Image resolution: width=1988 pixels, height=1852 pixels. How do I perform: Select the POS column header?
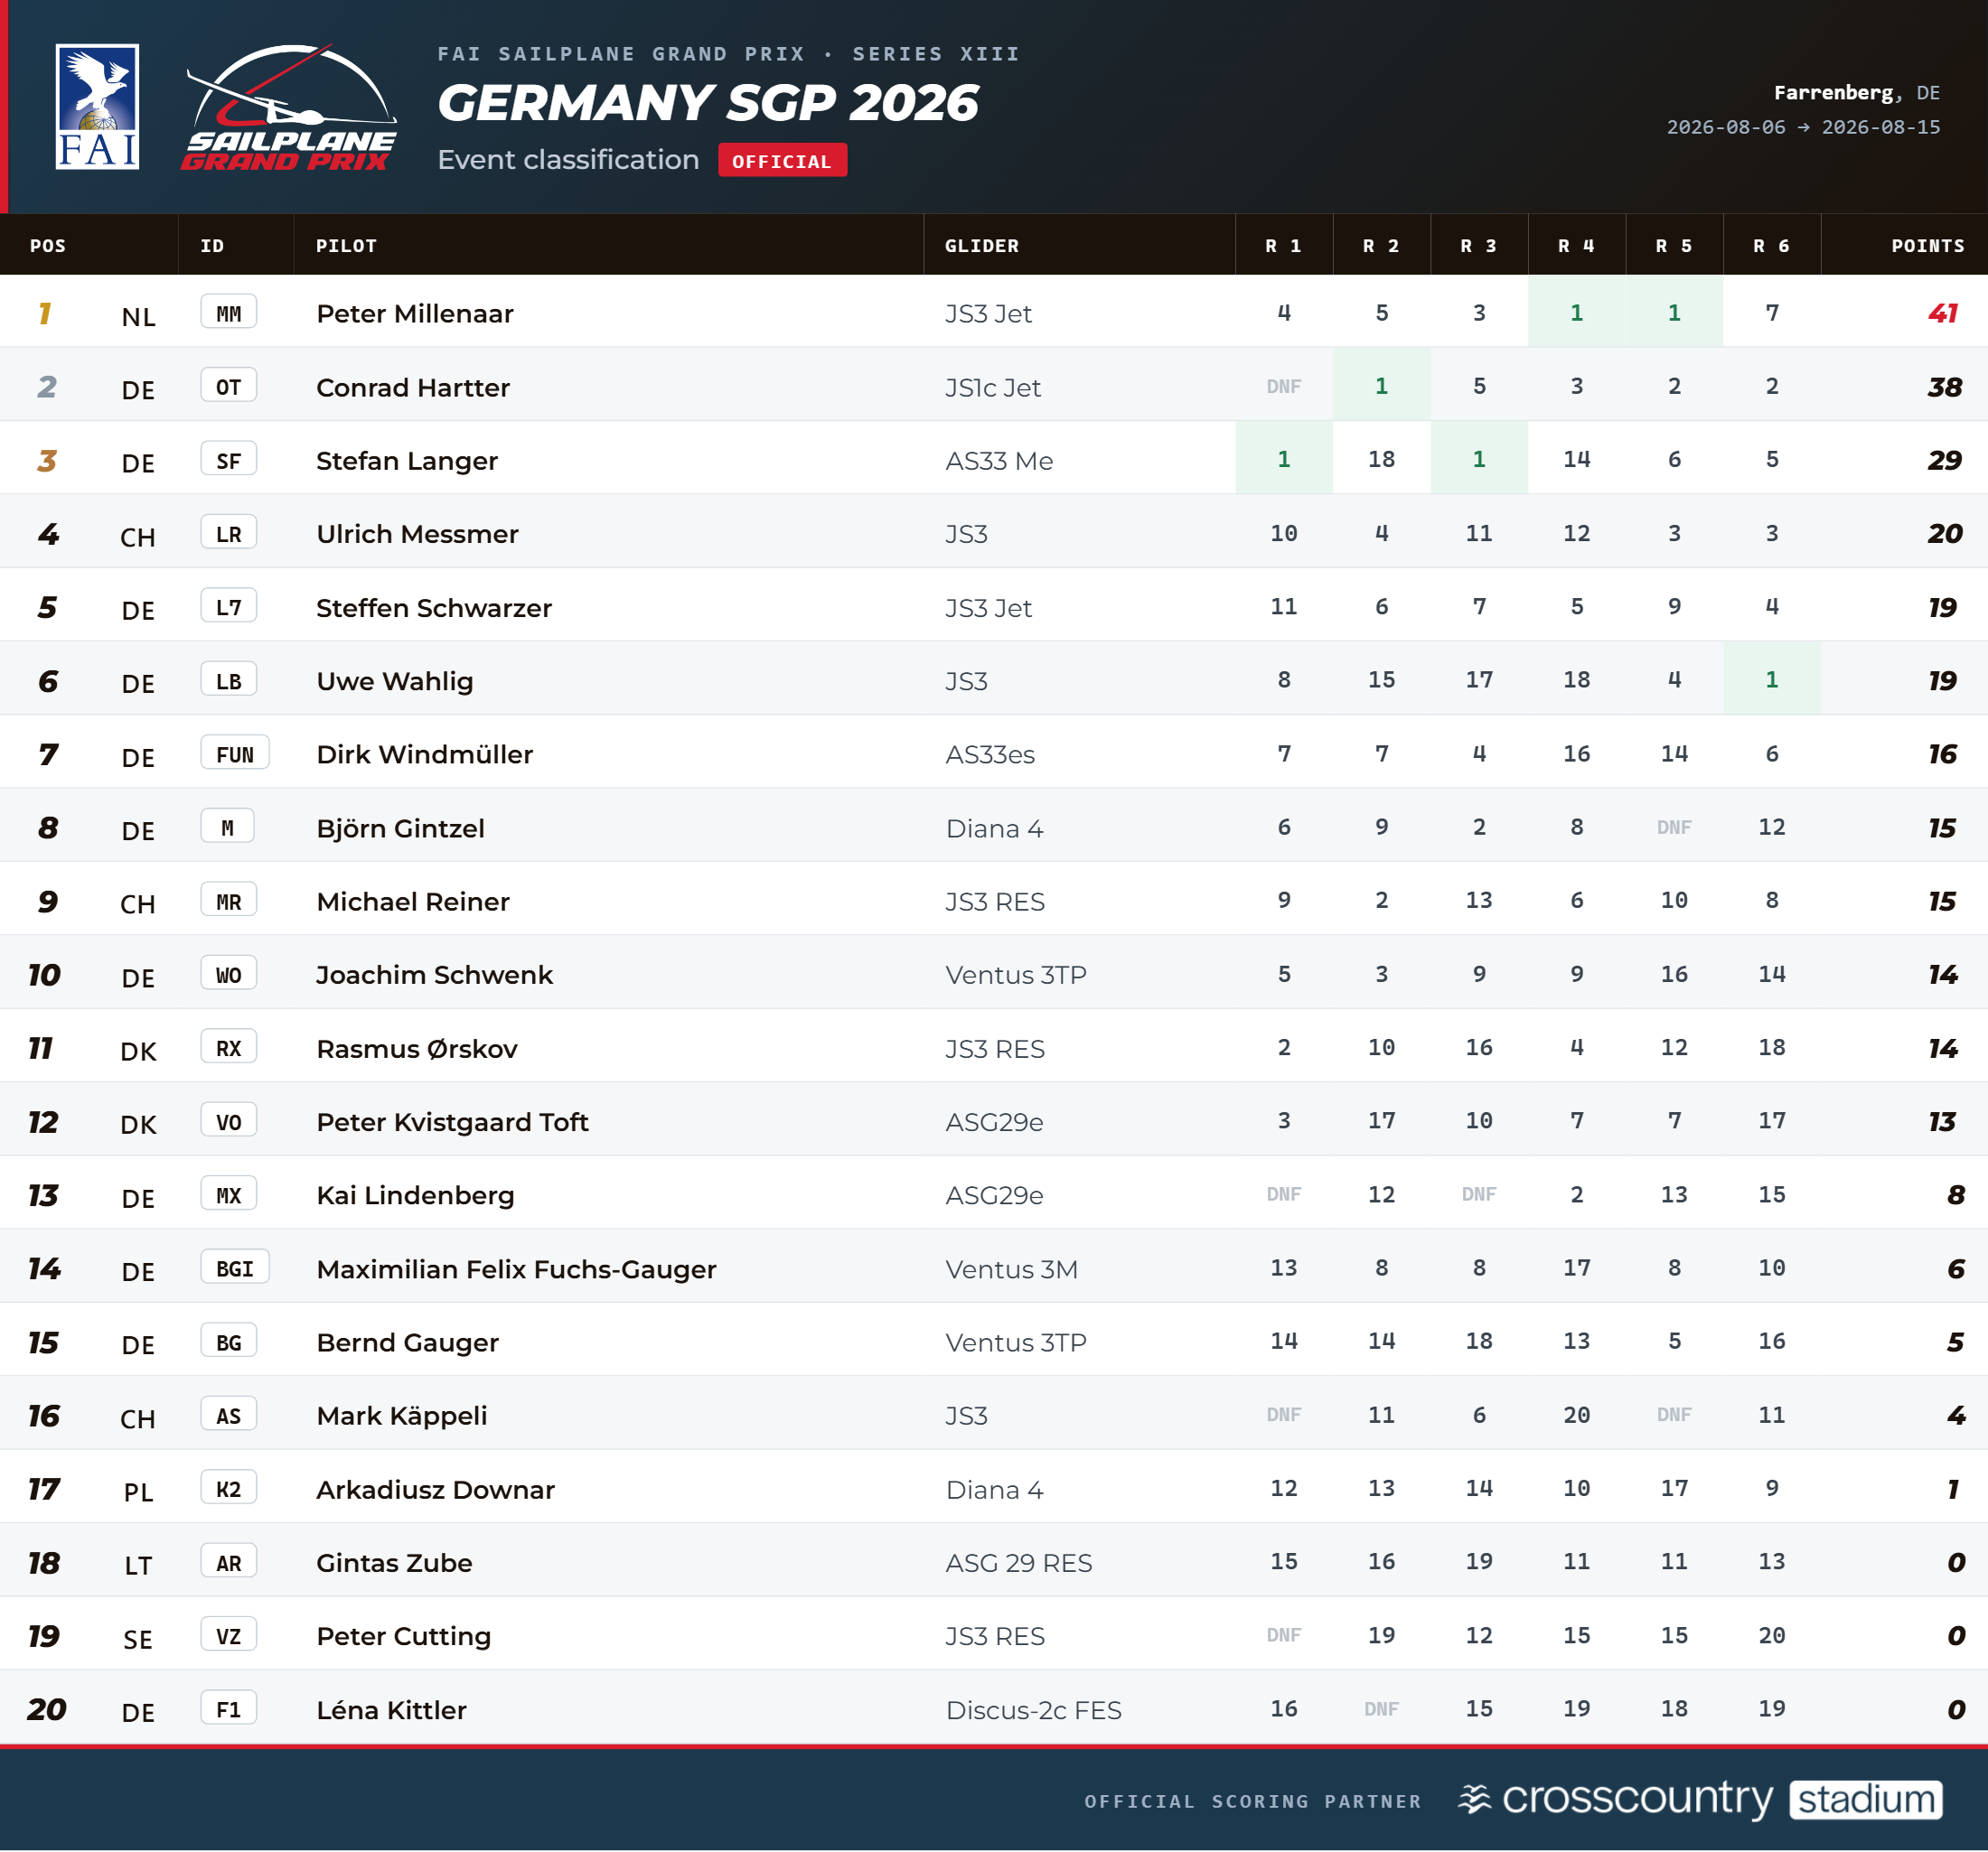pos(48,246)
